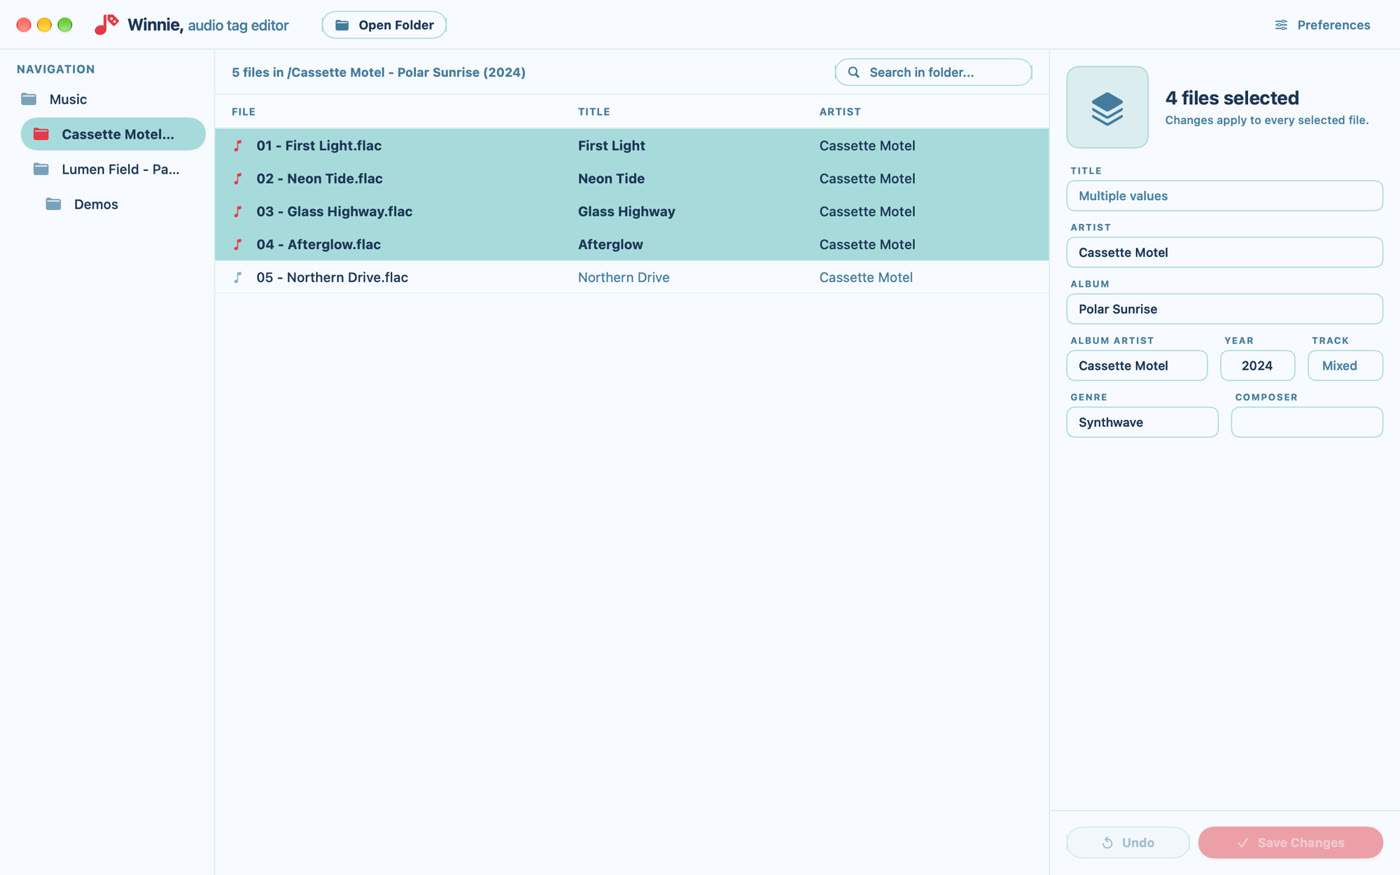1400x875 pixels.
Task: Click the Afterglow title cell
Action: pyautogui.click(x=610, y=245)
